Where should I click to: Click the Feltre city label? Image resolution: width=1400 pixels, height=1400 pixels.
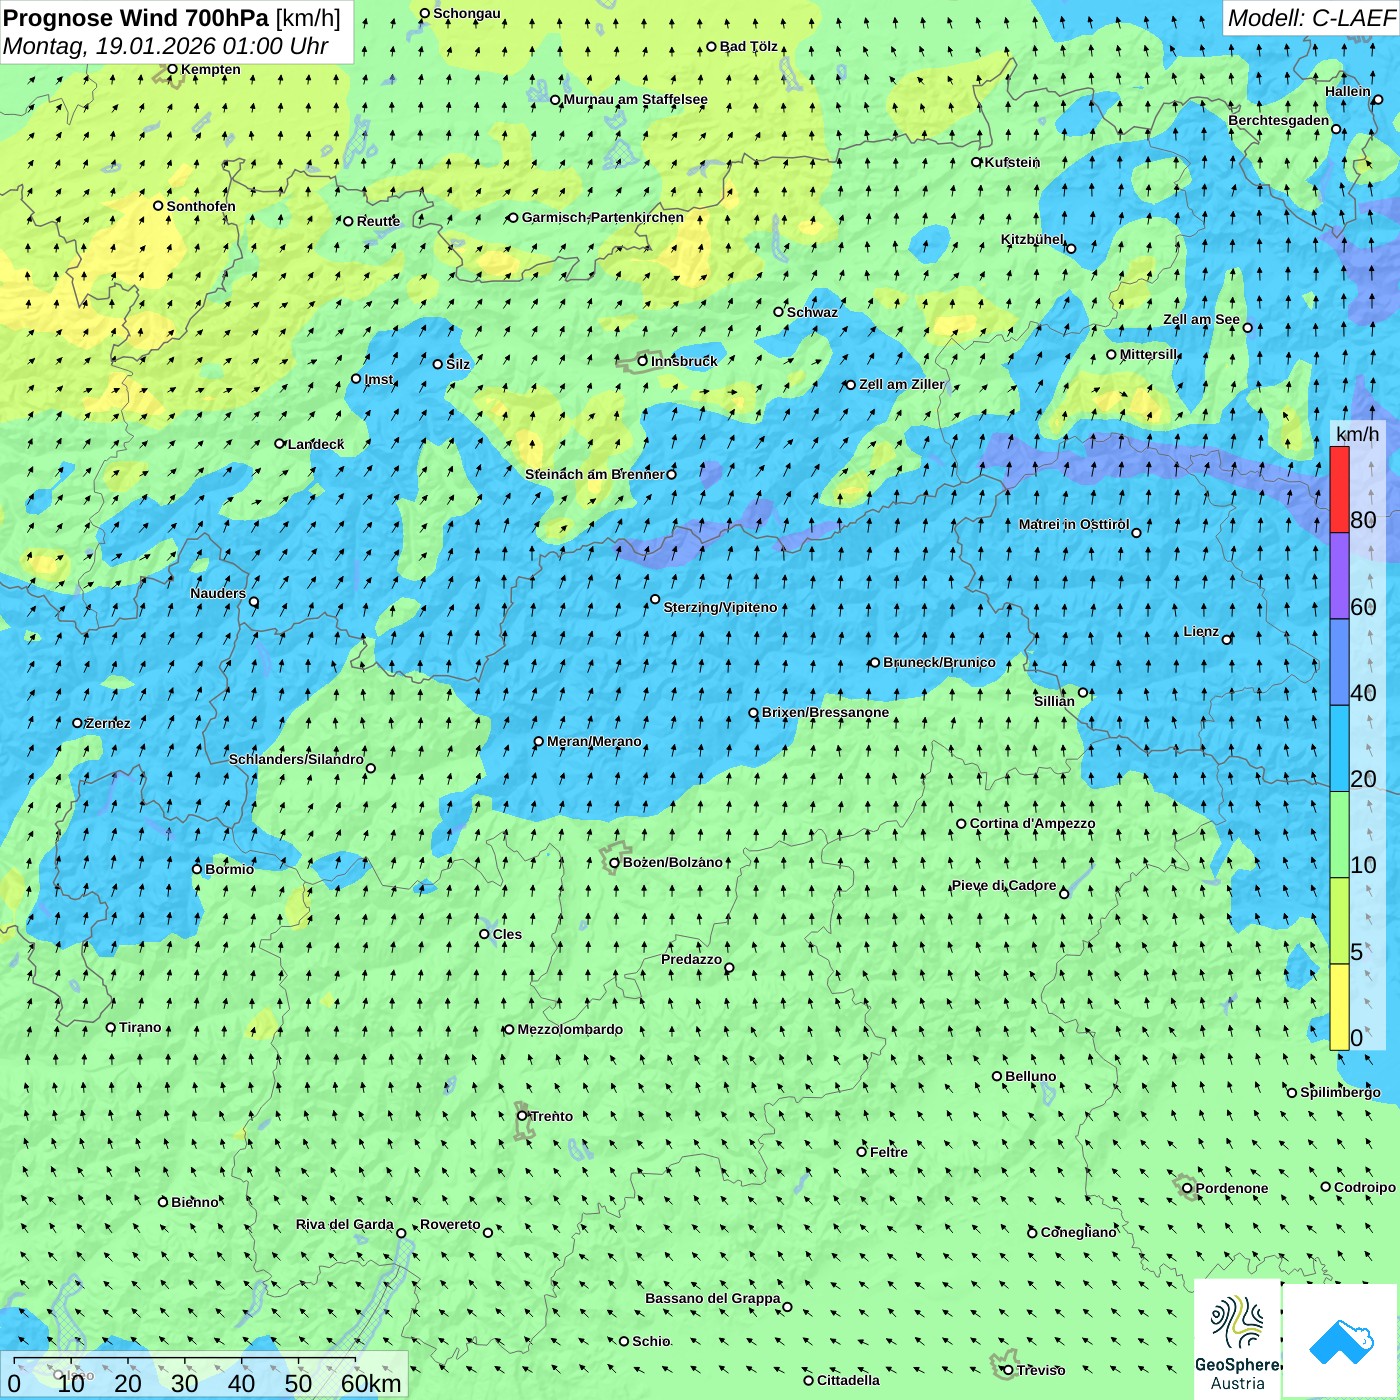888,1152
